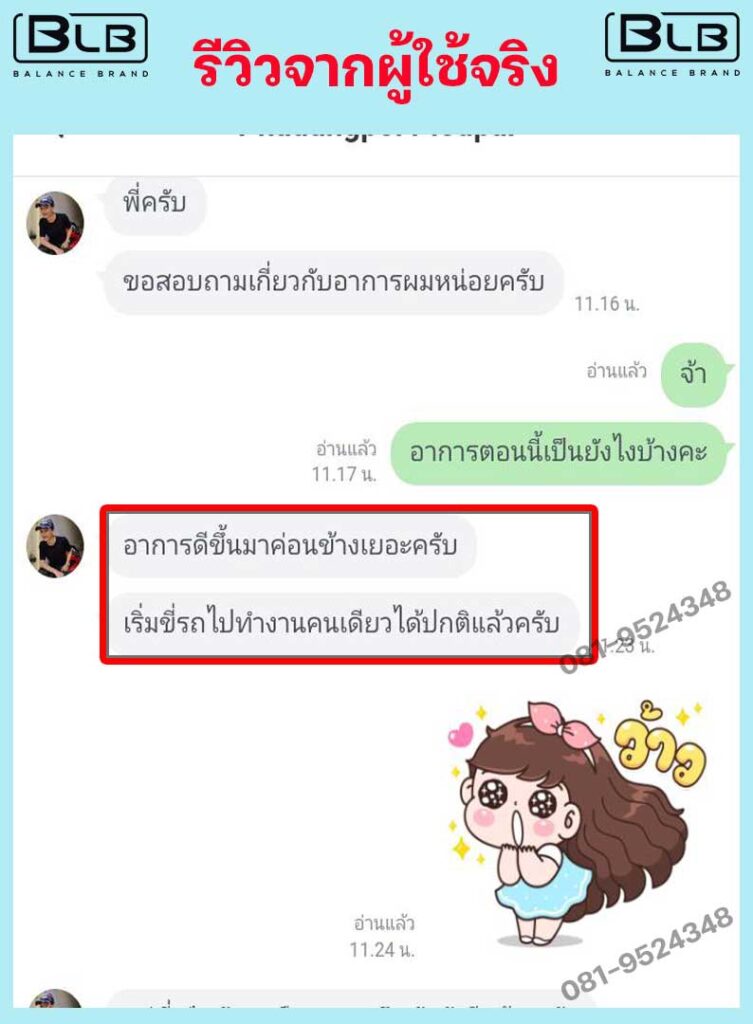Image resolution: width=753 pixels, height=1024 pixels.
Task: Select the 'พี่ครับ' chat bubble
Action: click(155, 203)
